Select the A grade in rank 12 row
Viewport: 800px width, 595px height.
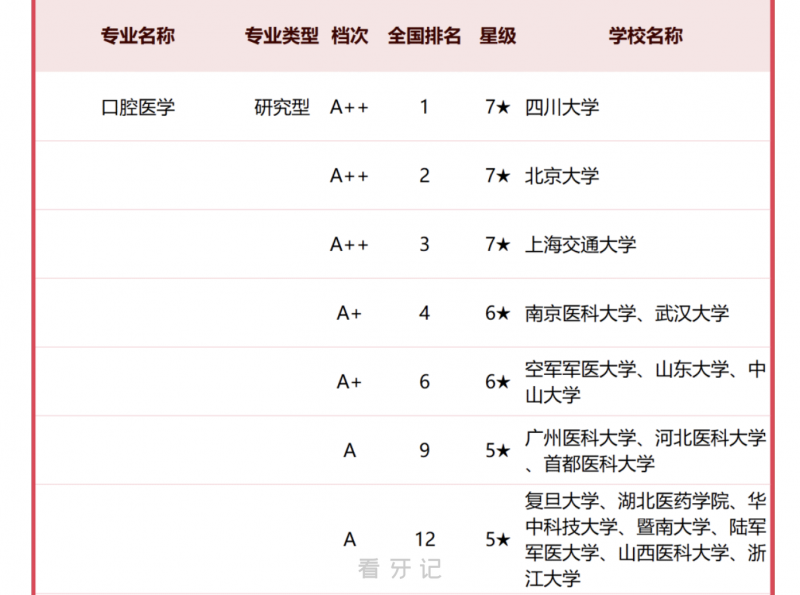(349, 539)
